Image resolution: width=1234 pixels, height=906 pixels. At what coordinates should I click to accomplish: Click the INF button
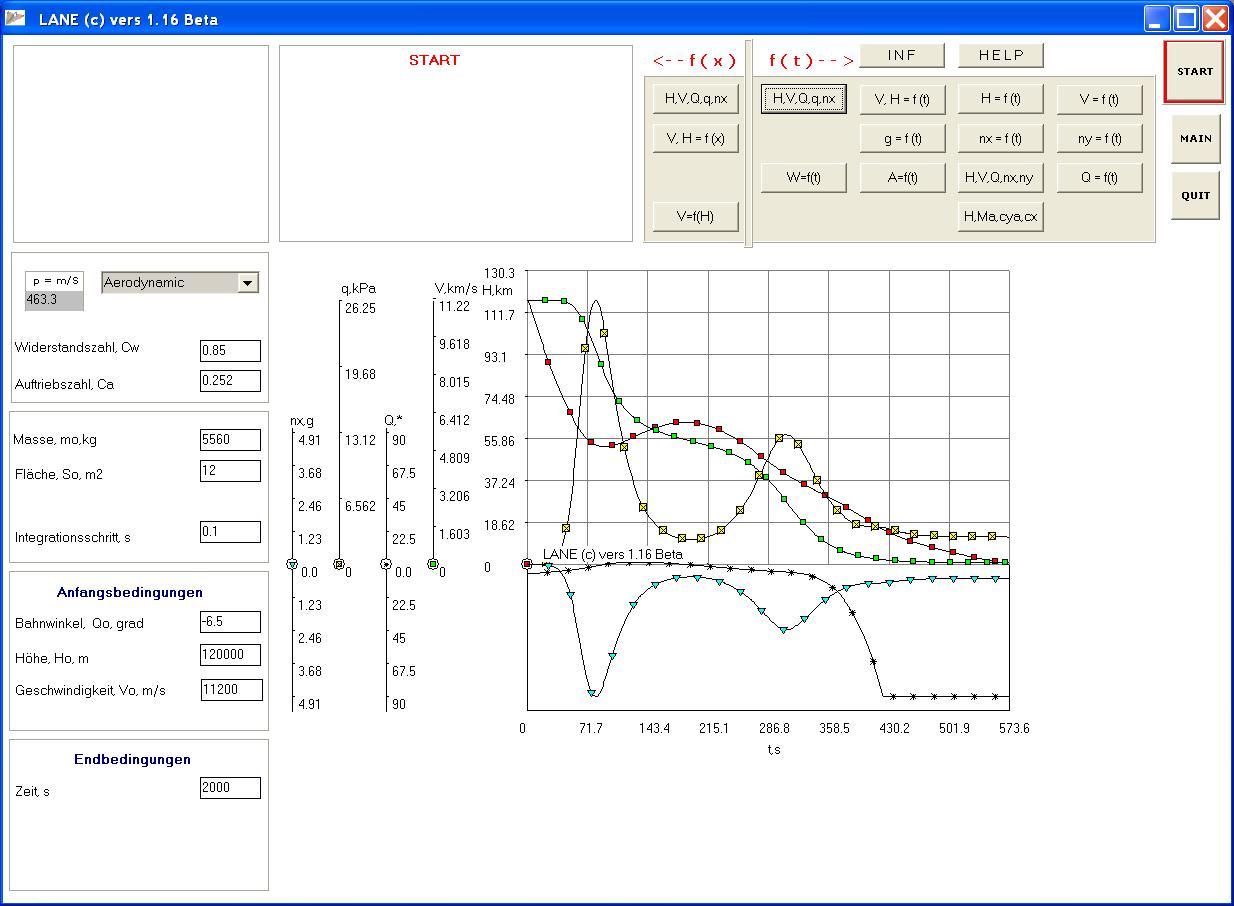pyautogui.click(x=902, y=55)
